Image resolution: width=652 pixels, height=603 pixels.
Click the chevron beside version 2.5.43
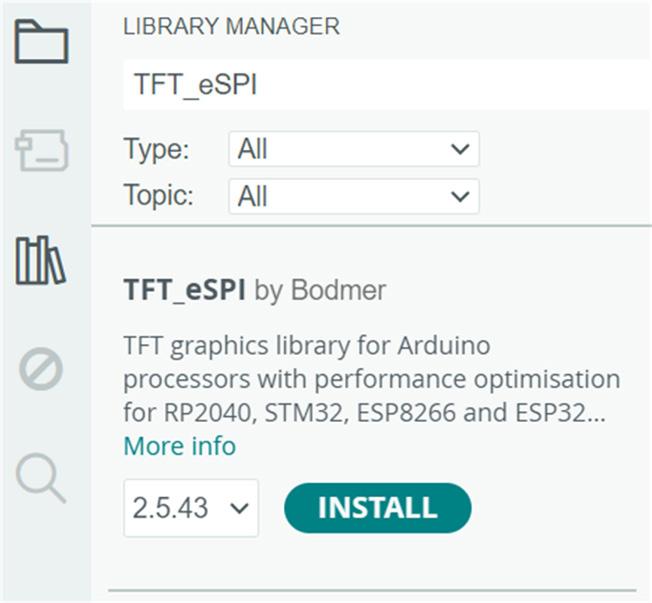point(239,508)
